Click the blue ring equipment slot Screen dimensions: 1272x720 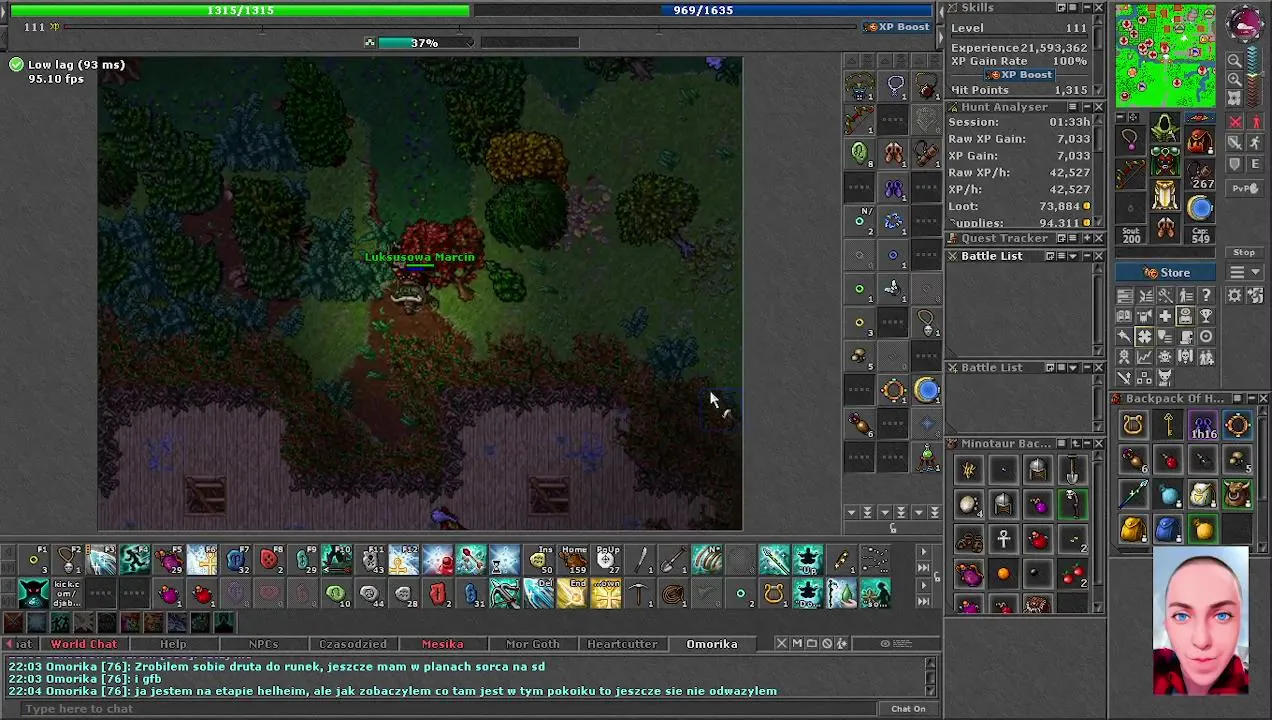[x=1200, y=208]
